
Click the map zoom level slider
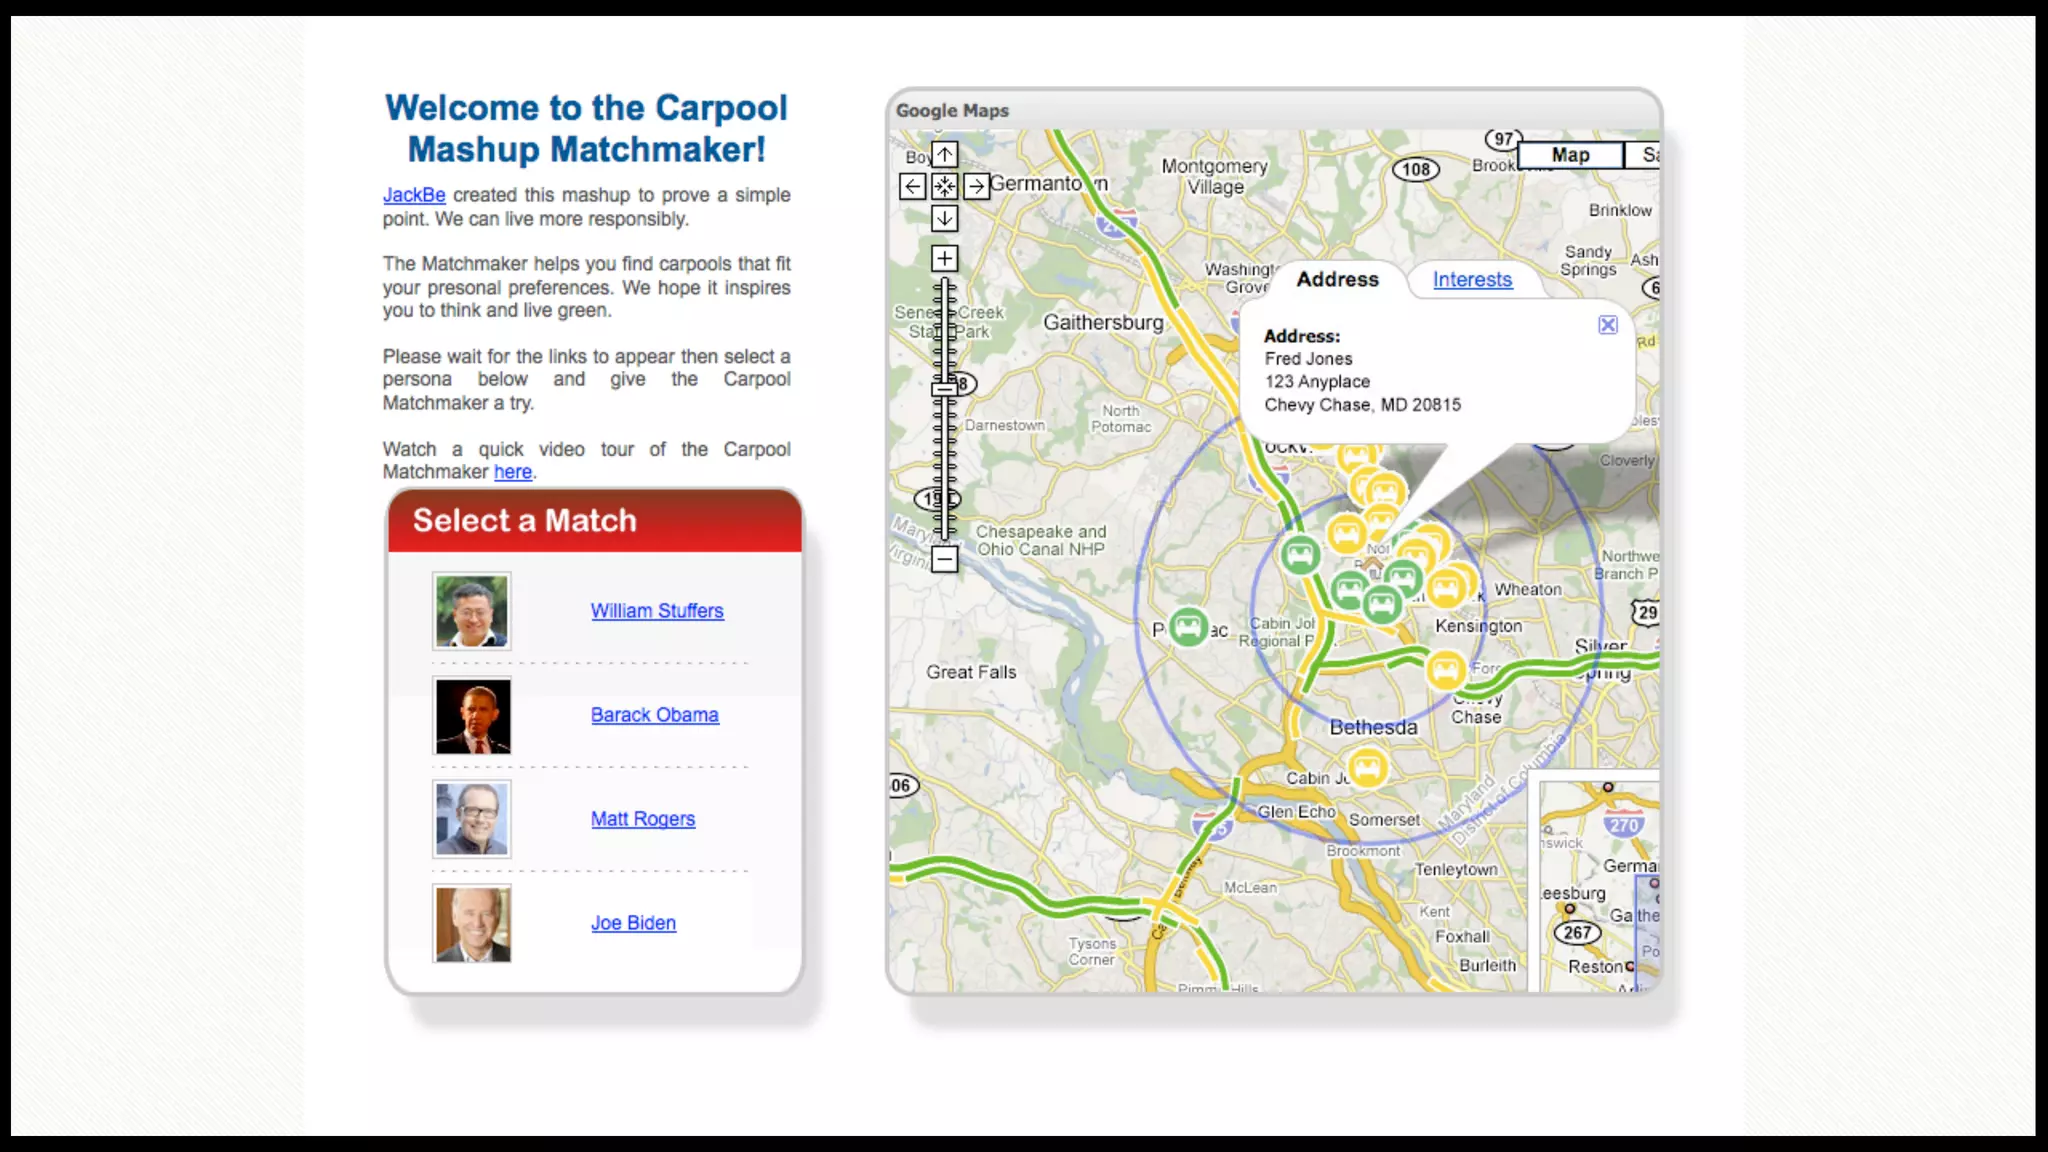944,390
